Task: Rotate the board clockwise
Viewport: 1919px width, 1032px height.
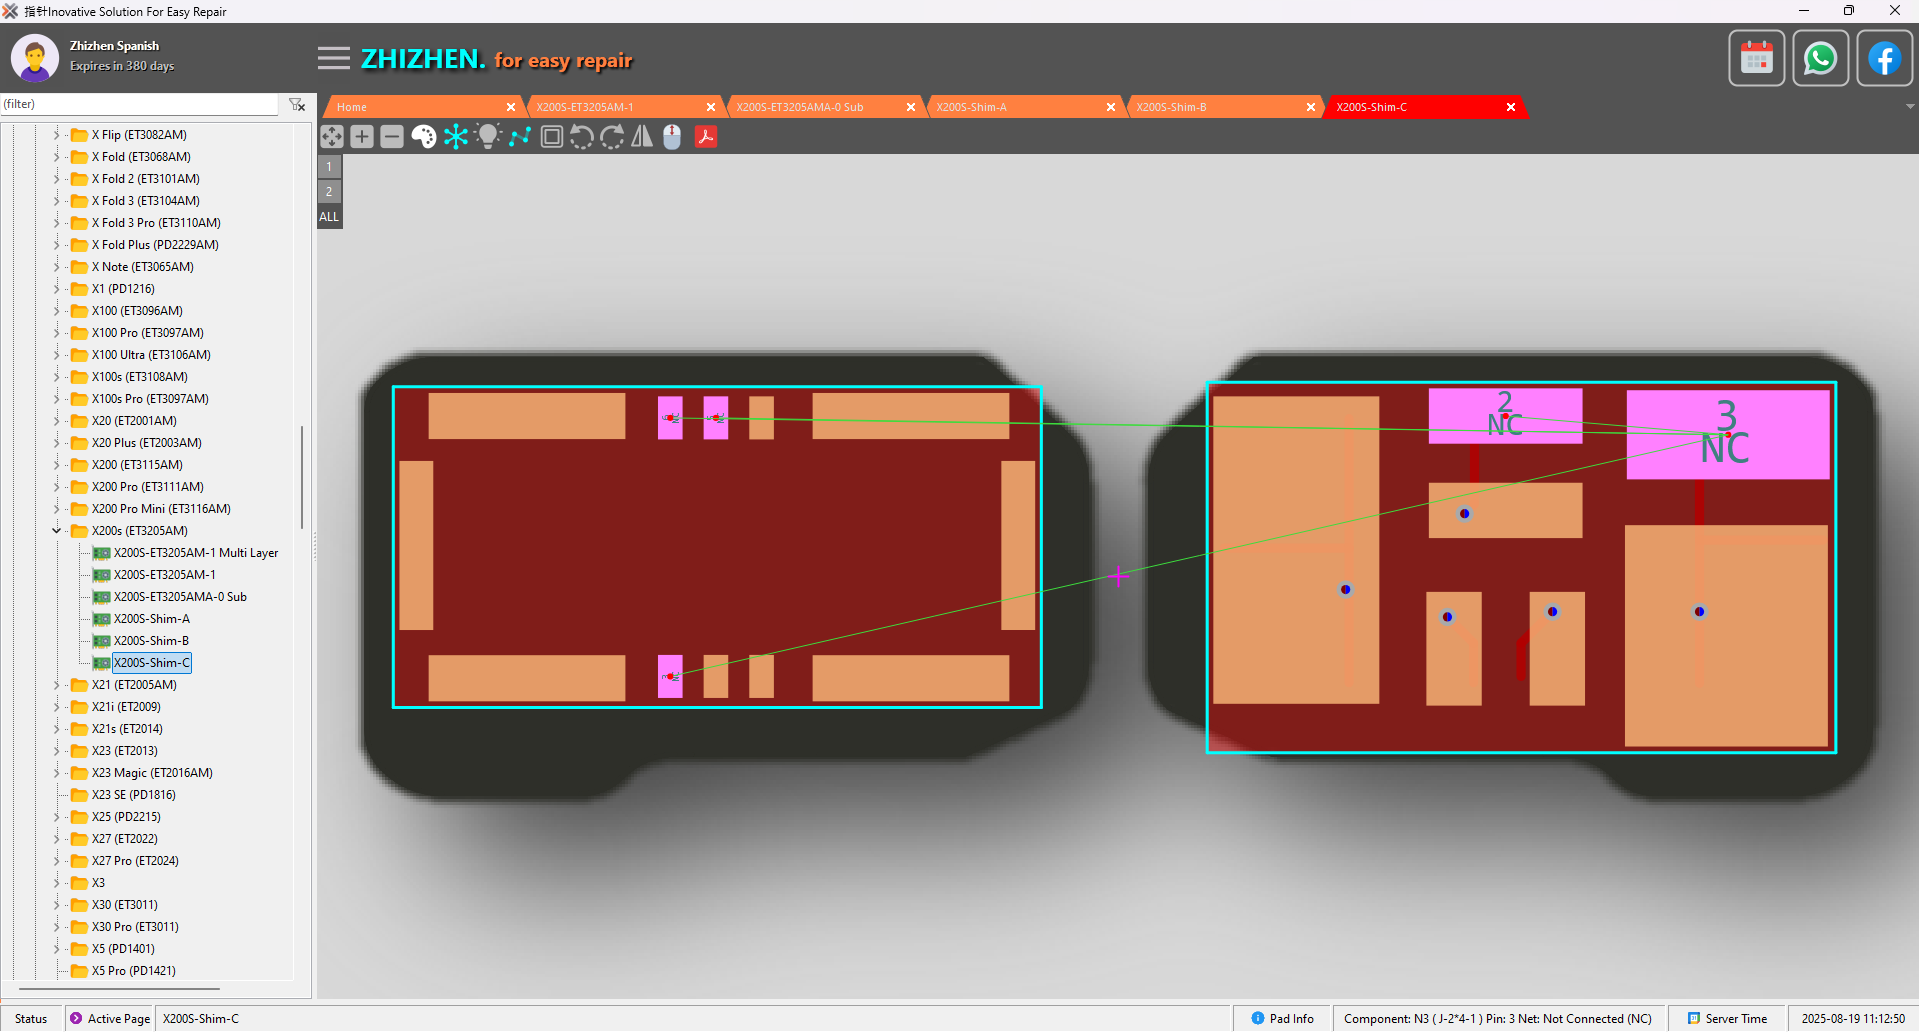Action: (612, 137)
